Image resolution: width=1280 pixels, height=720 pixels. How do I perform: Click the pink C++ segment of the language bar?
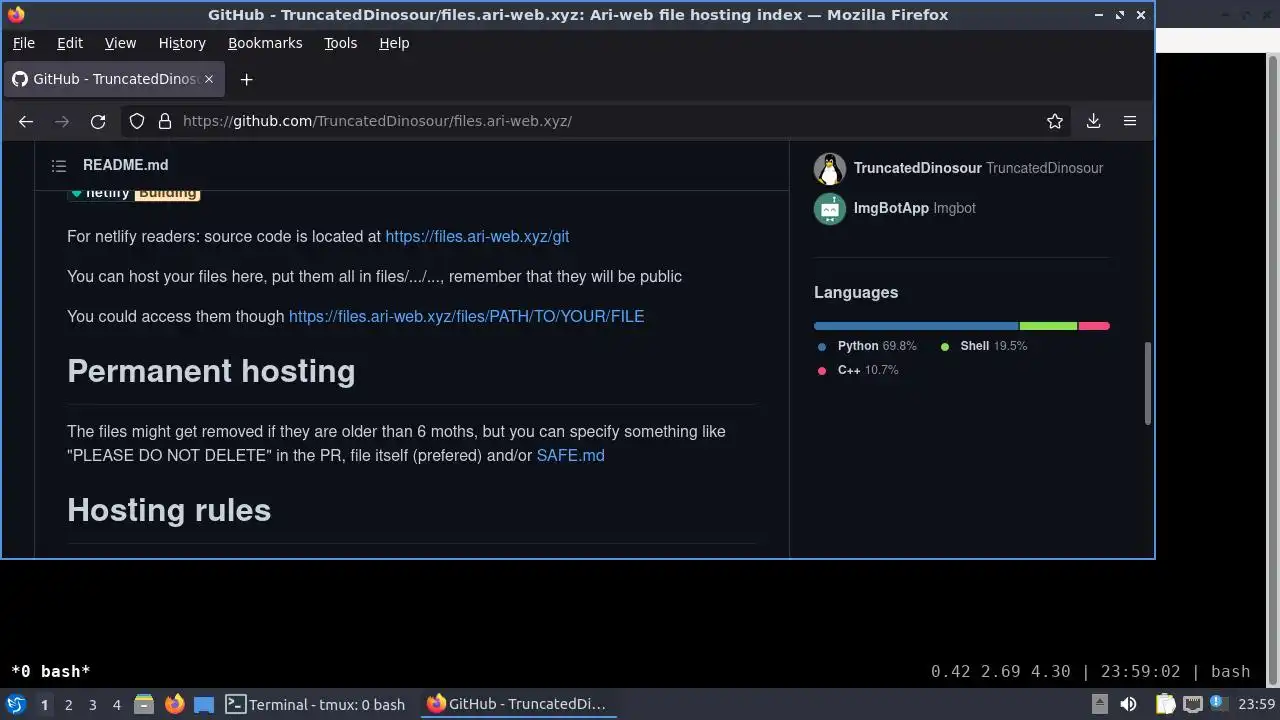(x=1094, y=326)
